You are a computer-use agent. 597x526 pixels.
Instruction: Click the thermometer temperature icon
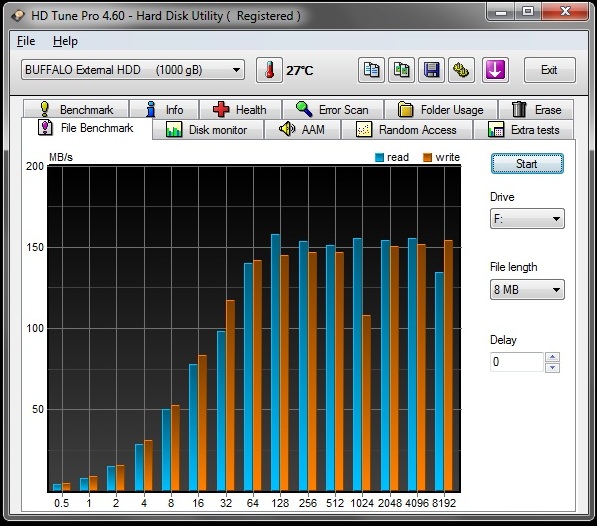[x=270, y=70]
